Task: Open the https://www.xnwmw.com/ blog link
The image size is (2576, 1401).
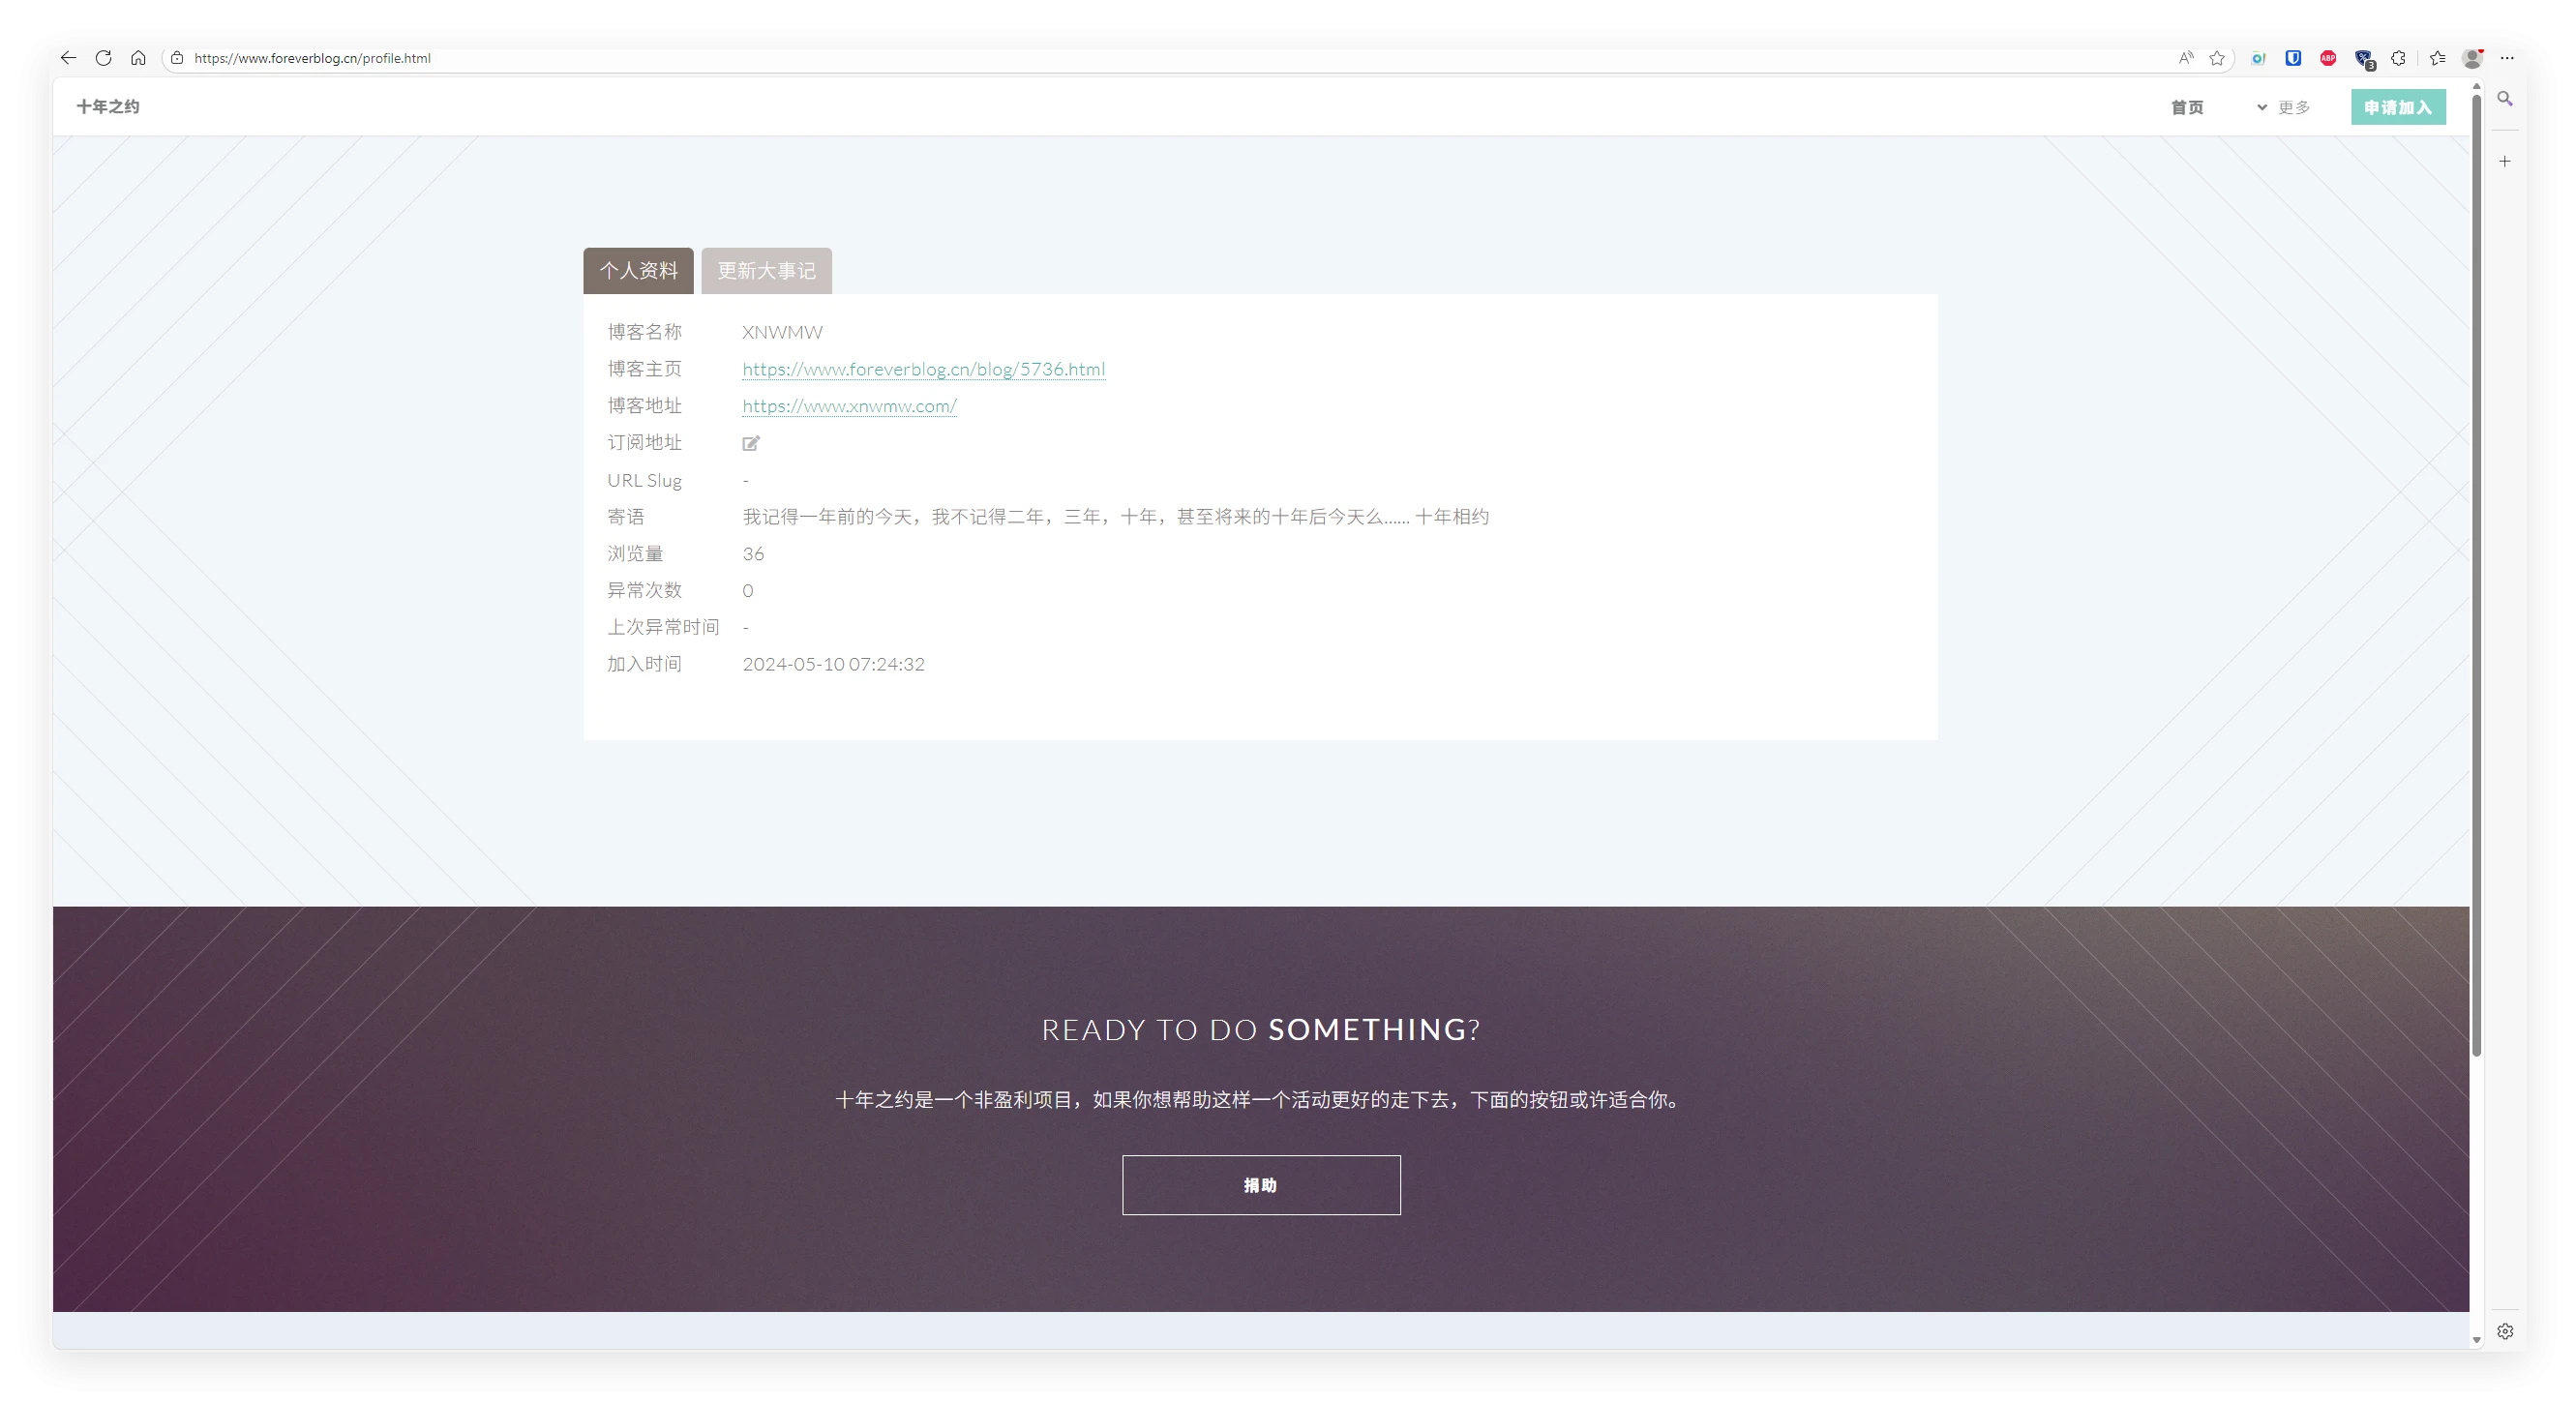Action: pyautogui.click(x=849, y=406)
